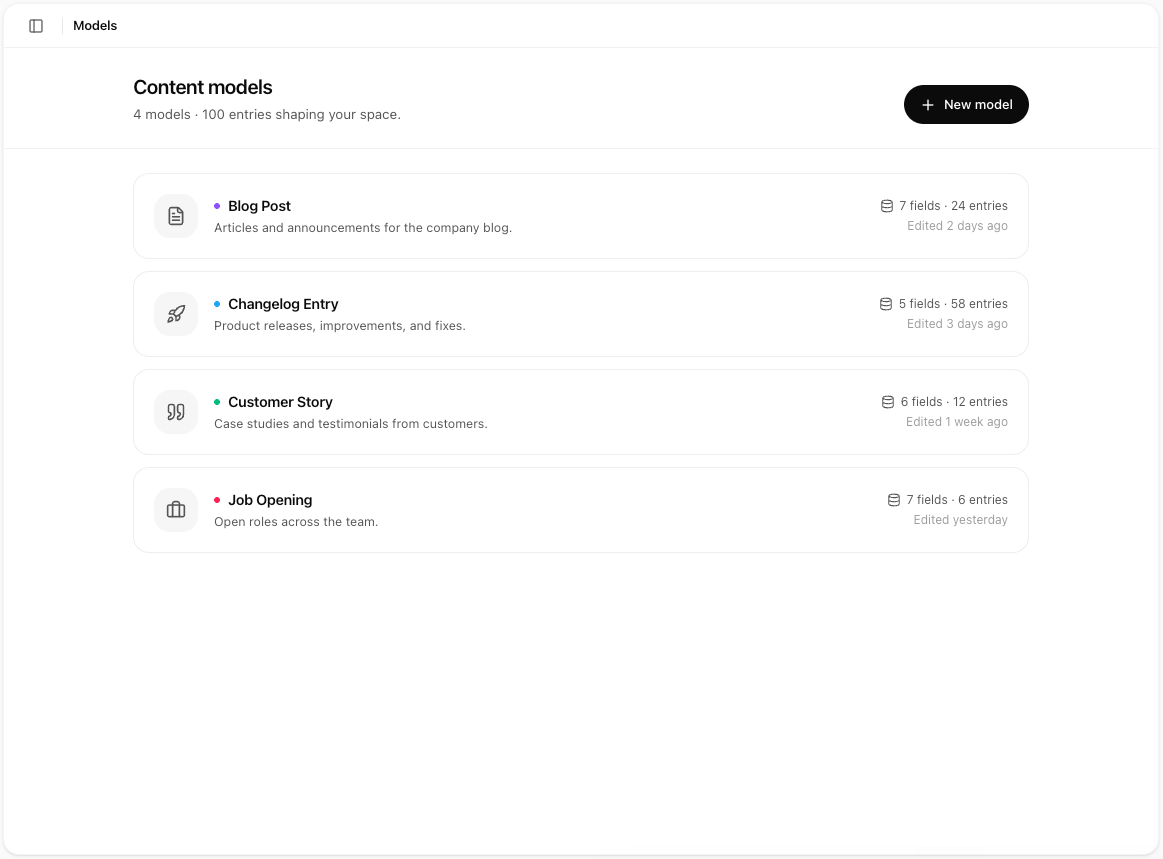Click the plus icon in New model button

[927, 105]
